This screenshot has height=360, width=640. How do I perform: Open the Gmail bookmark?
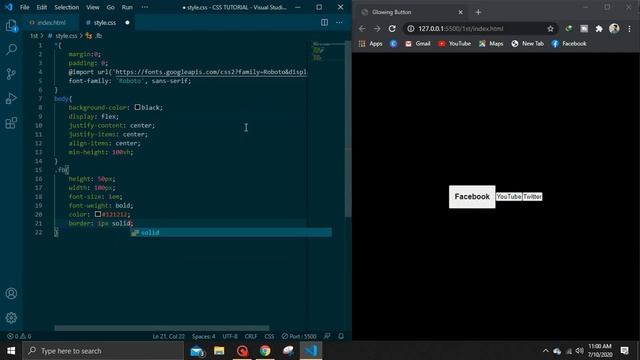(x=418, y=44)
